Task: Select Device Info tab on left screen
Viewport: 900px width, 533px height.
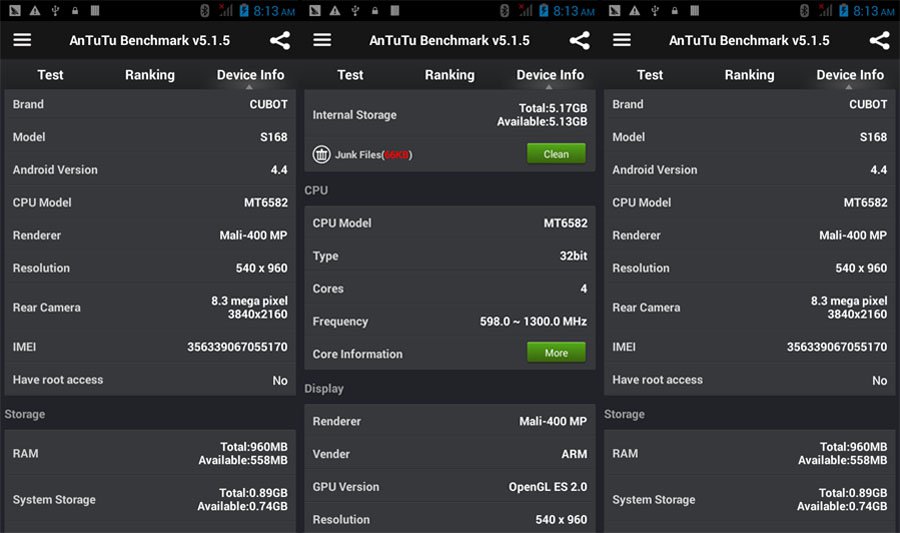Action: pyautogui.click(x=250, y=75)
